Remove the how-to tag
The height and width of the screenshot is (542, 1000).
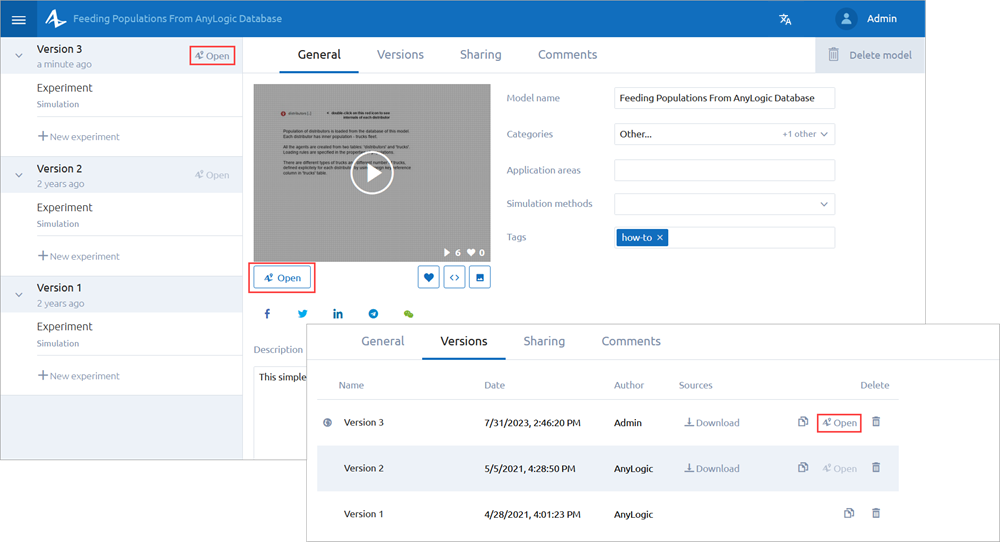(660, 237)
